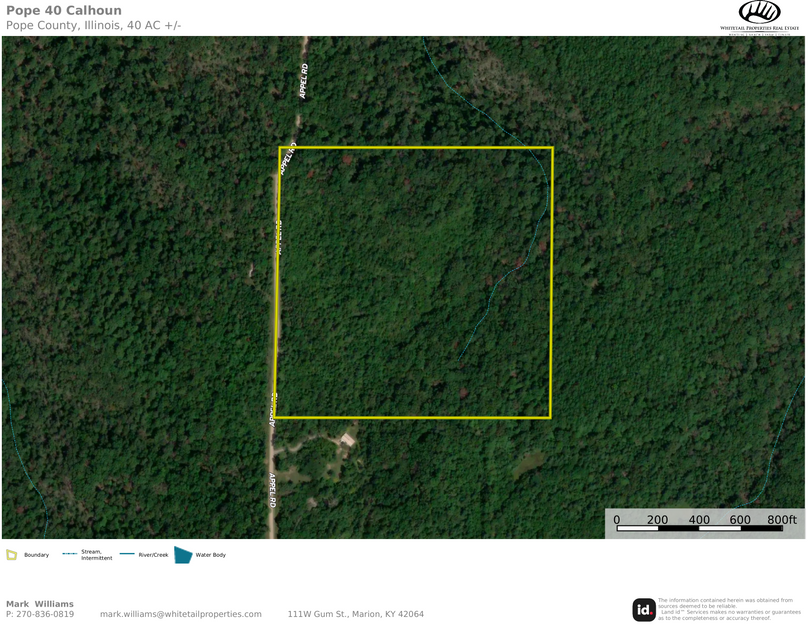Click the bottom-right corner of yellow boundary

tap(551, 417)
